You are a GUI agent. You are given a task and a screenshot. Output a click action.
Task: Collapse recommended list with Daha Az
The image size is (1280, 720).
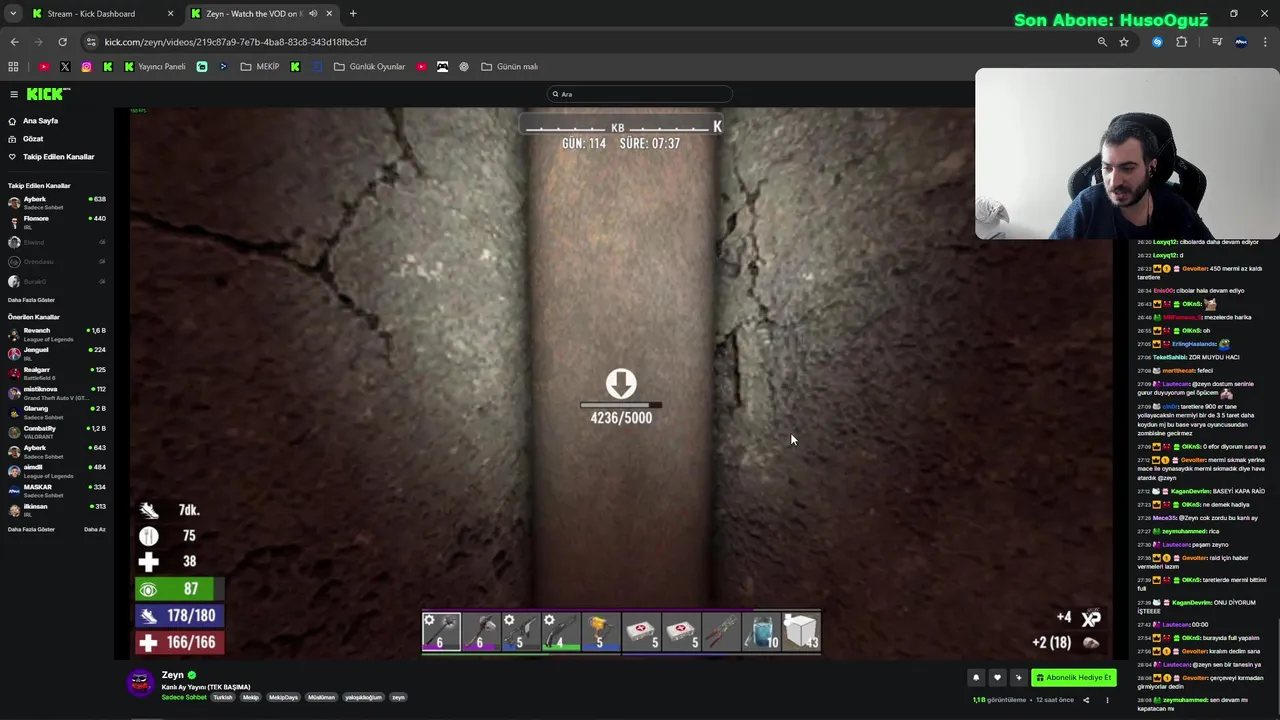pos(95,529)
